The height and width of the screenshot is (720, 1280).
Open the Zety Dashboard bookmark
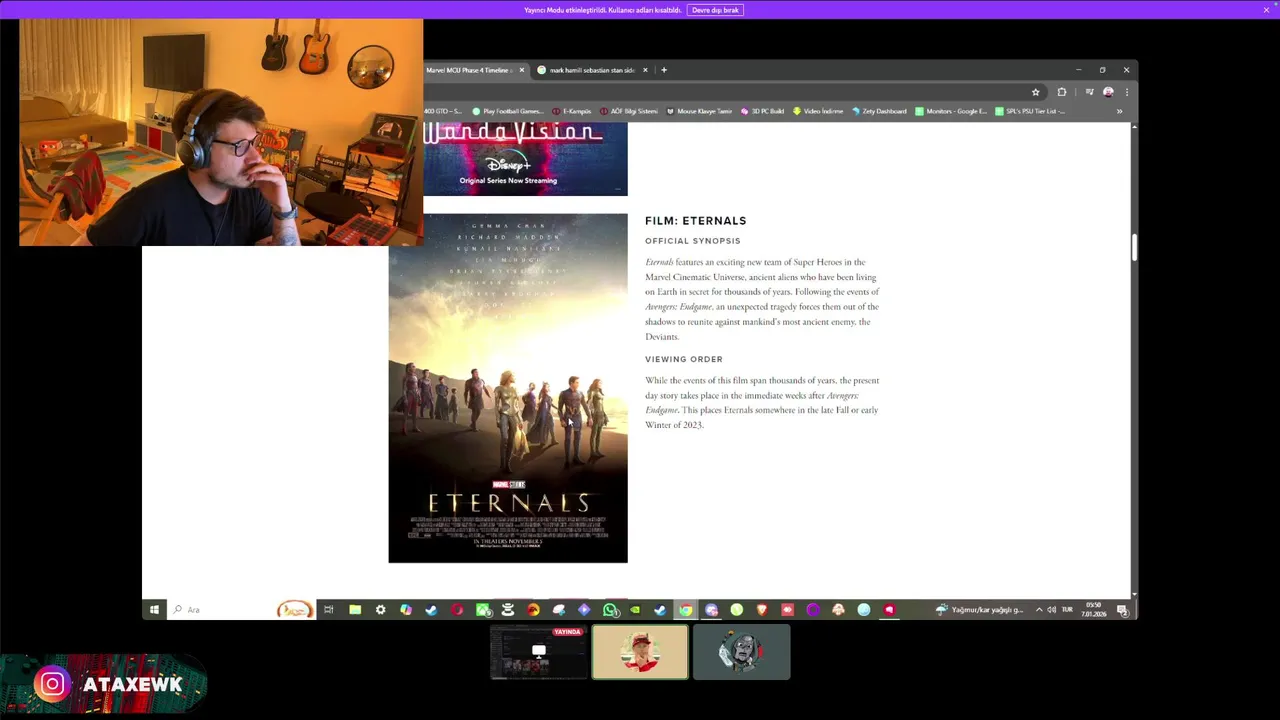(879, 111)
